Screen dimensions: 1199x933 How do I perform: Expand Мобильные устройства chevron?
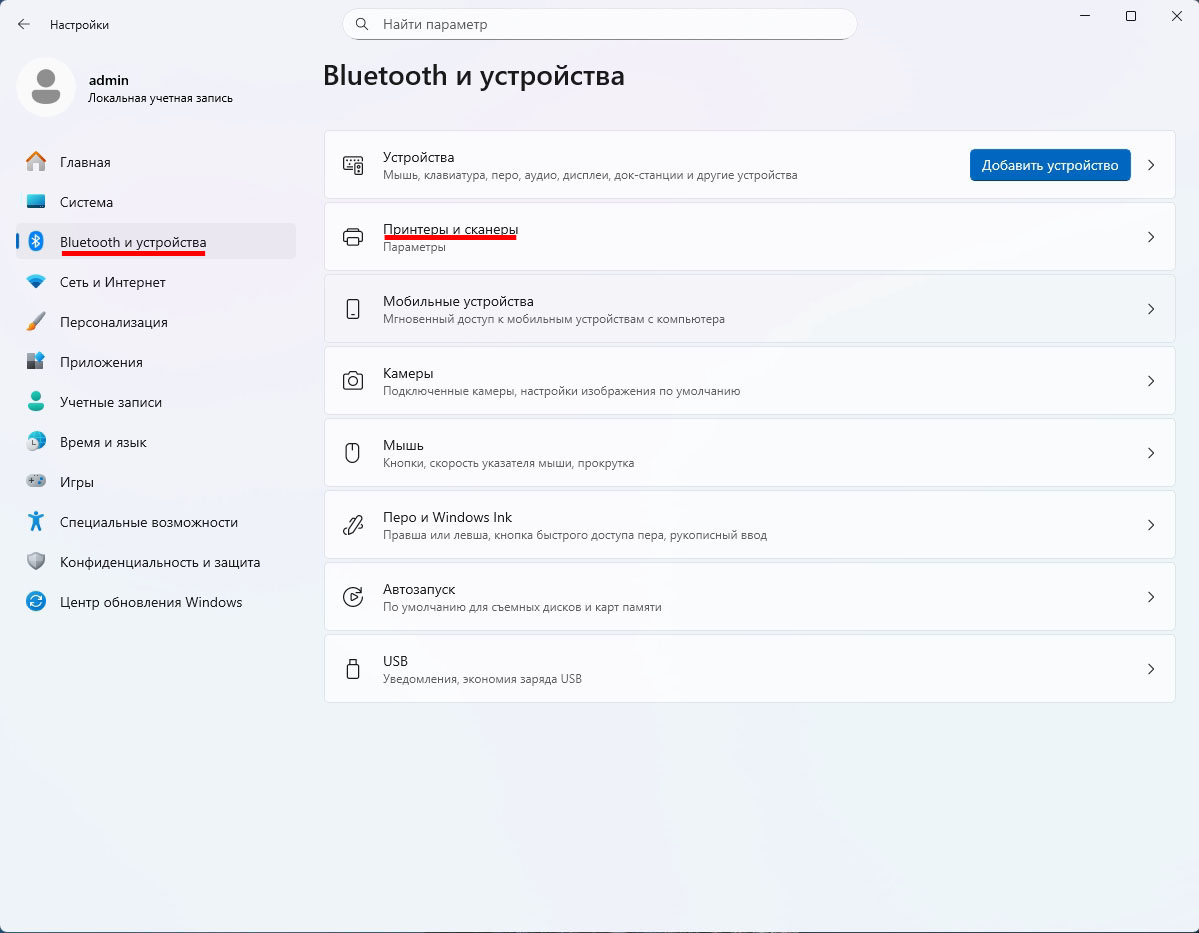tap(1151, 309)
